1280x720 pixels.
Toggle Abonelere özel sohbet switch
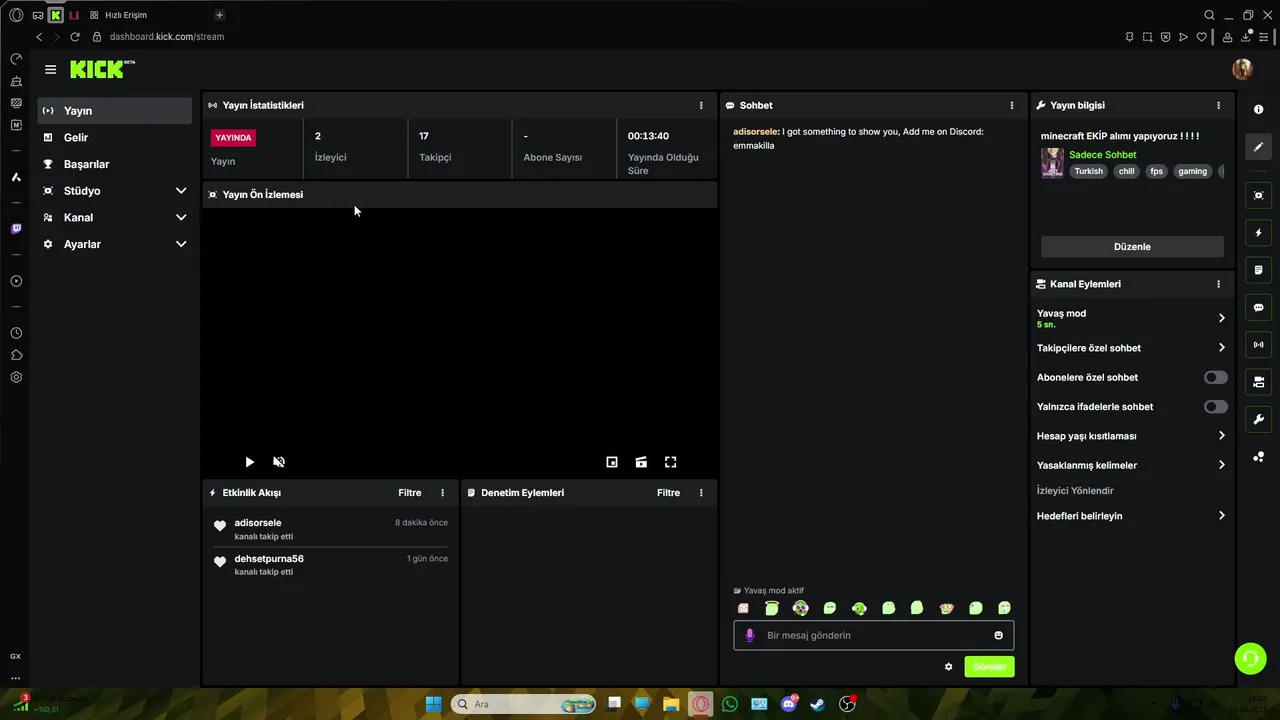point(1215,378)
